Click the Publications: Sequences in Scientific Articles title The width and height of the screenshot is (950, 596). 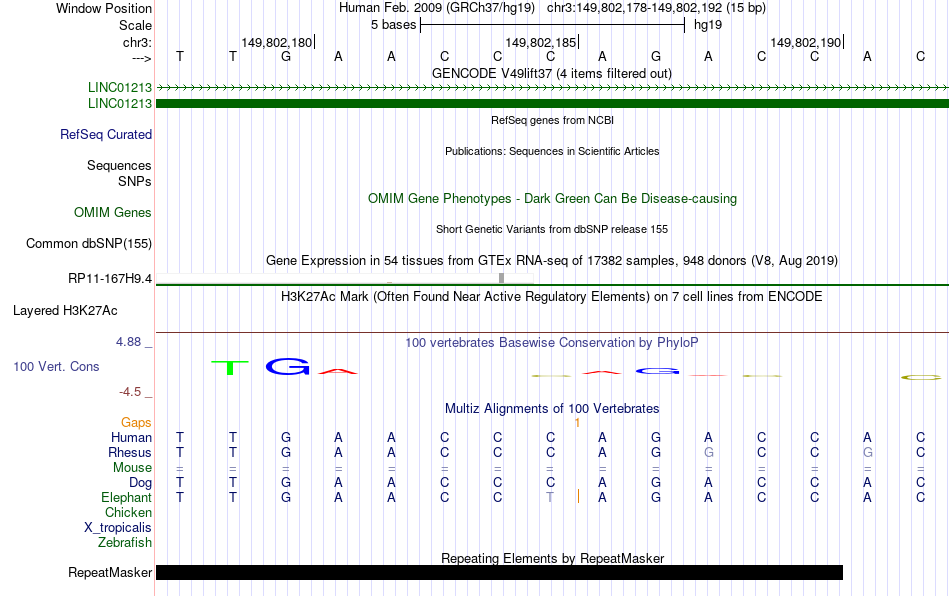tap(552, 151)
